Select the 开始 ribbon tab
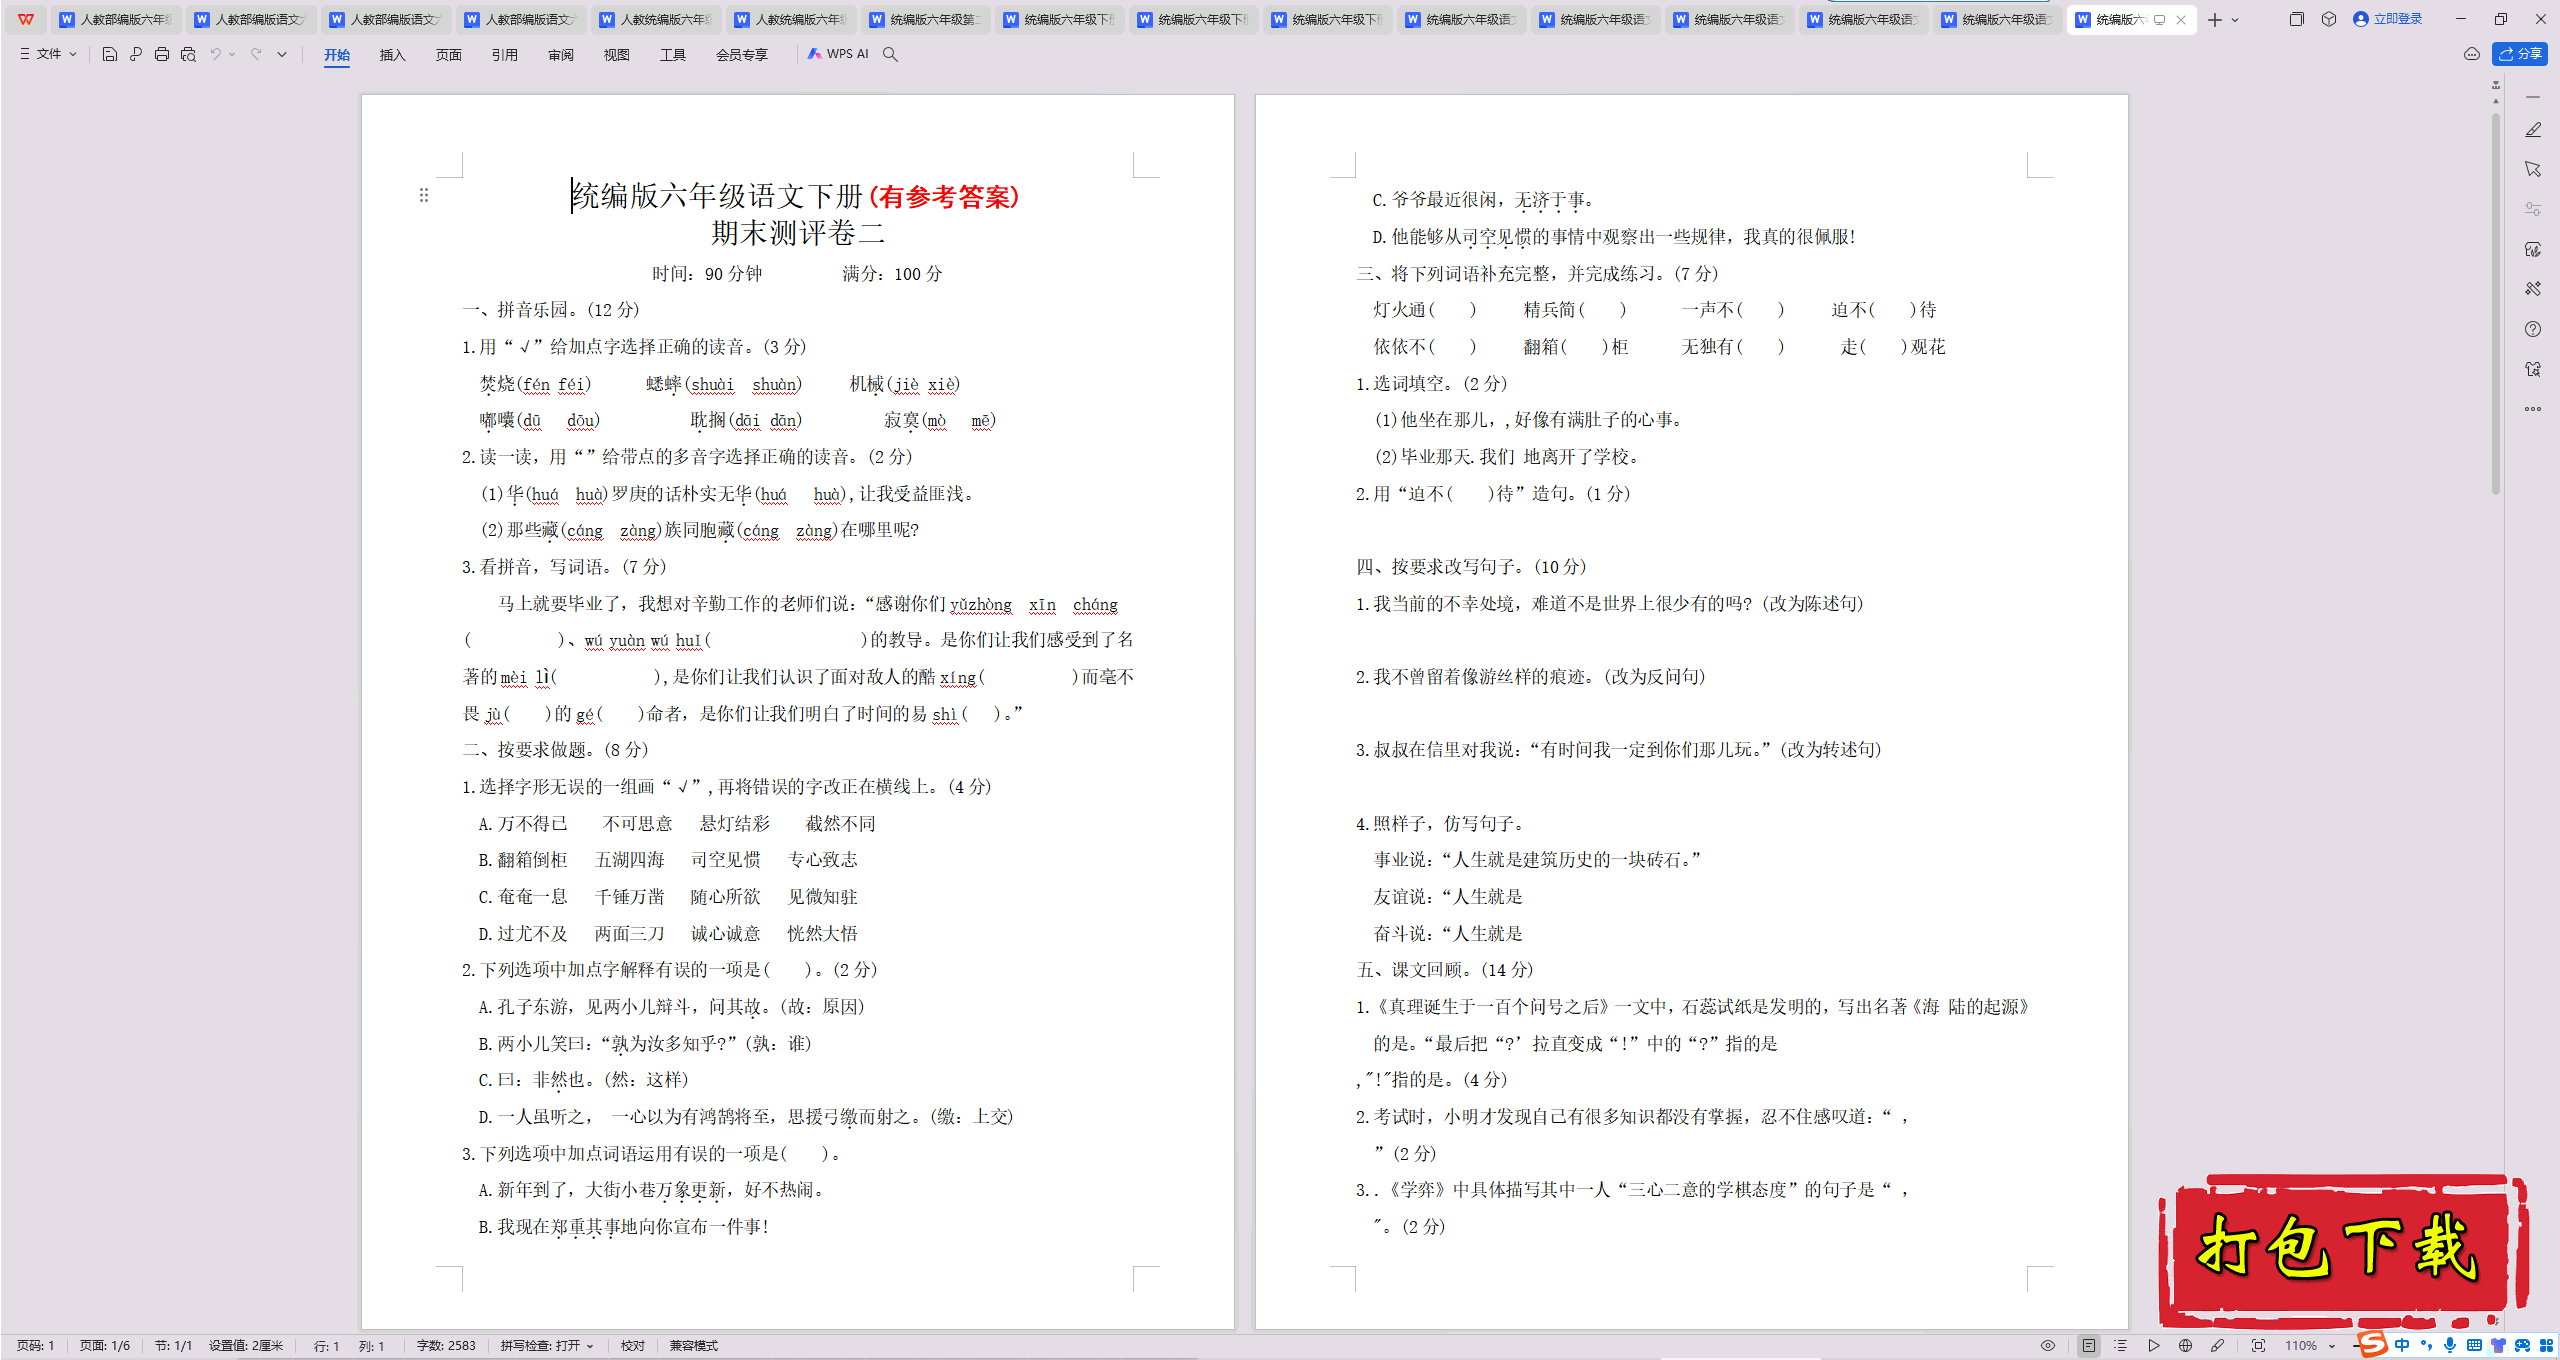The image size is (2560, 1360). [x=337, y=55]
